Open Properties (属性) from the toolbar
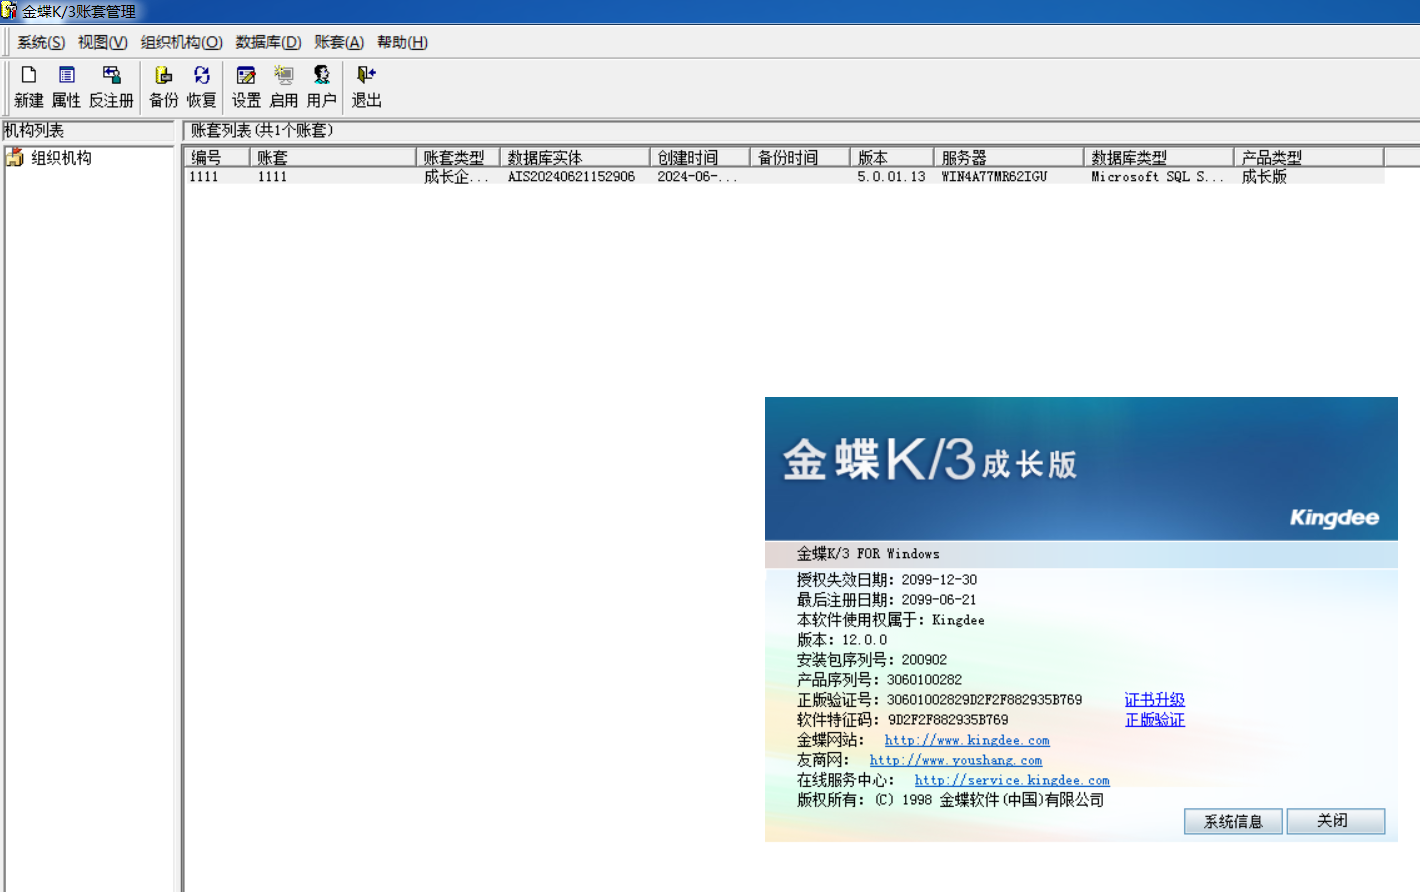The width and height of the screenshot is (1420, 892). (66, 86)
